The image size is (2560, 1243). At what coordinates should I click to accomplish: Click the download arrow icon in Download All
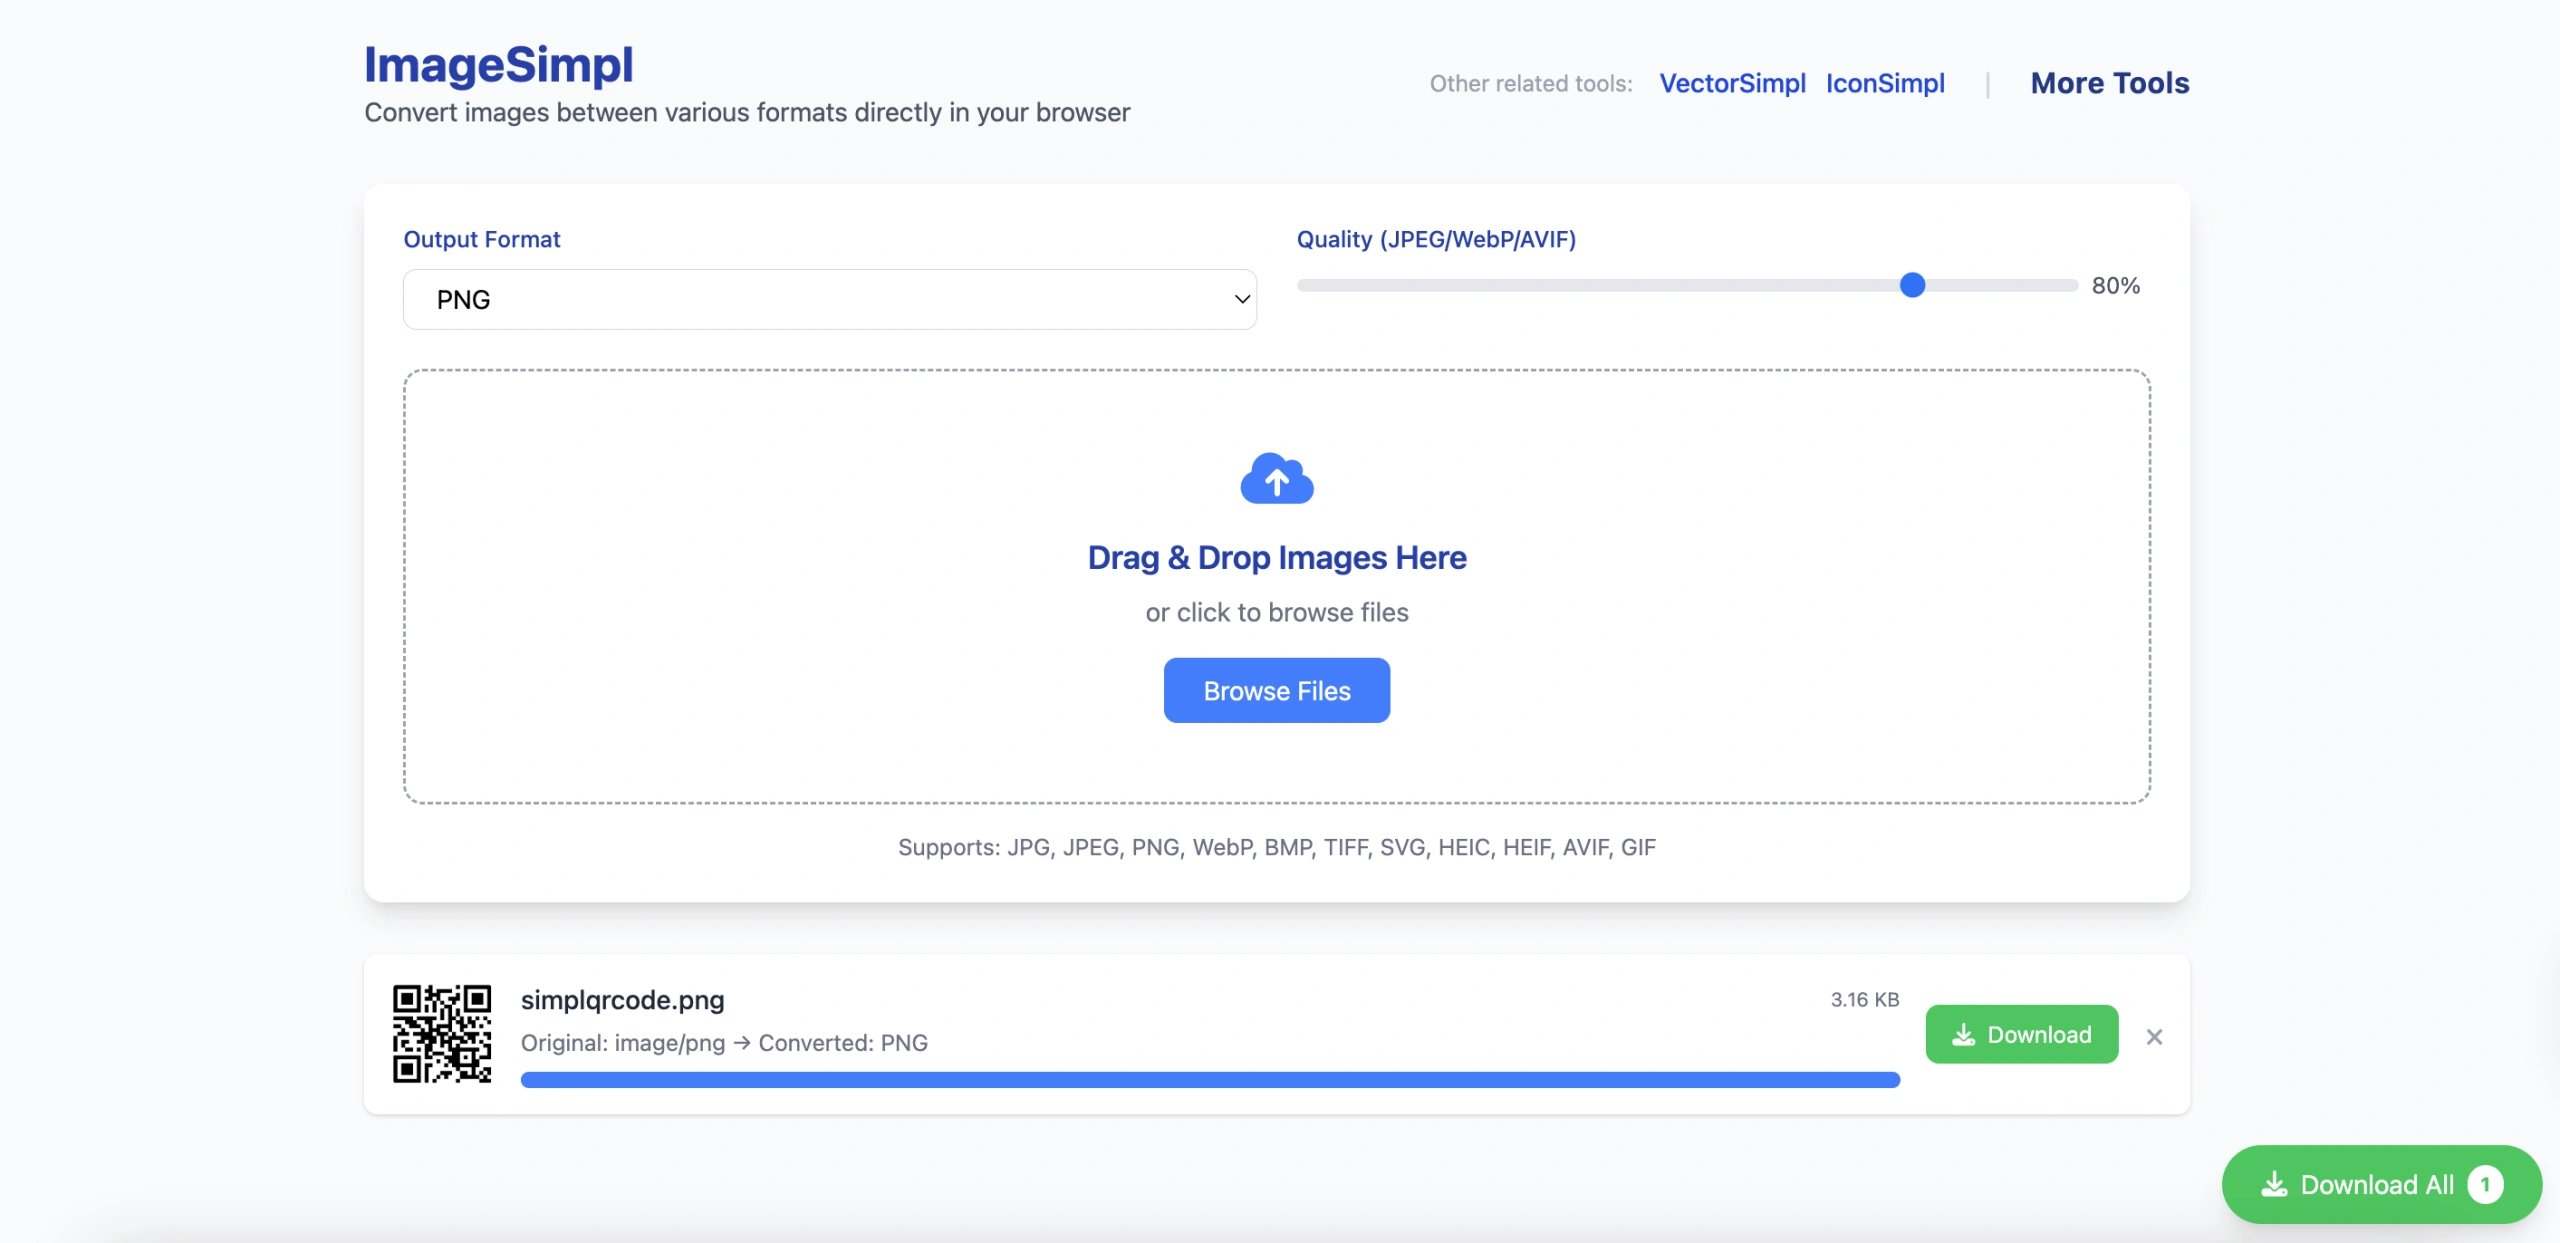click(2274, 1184)
